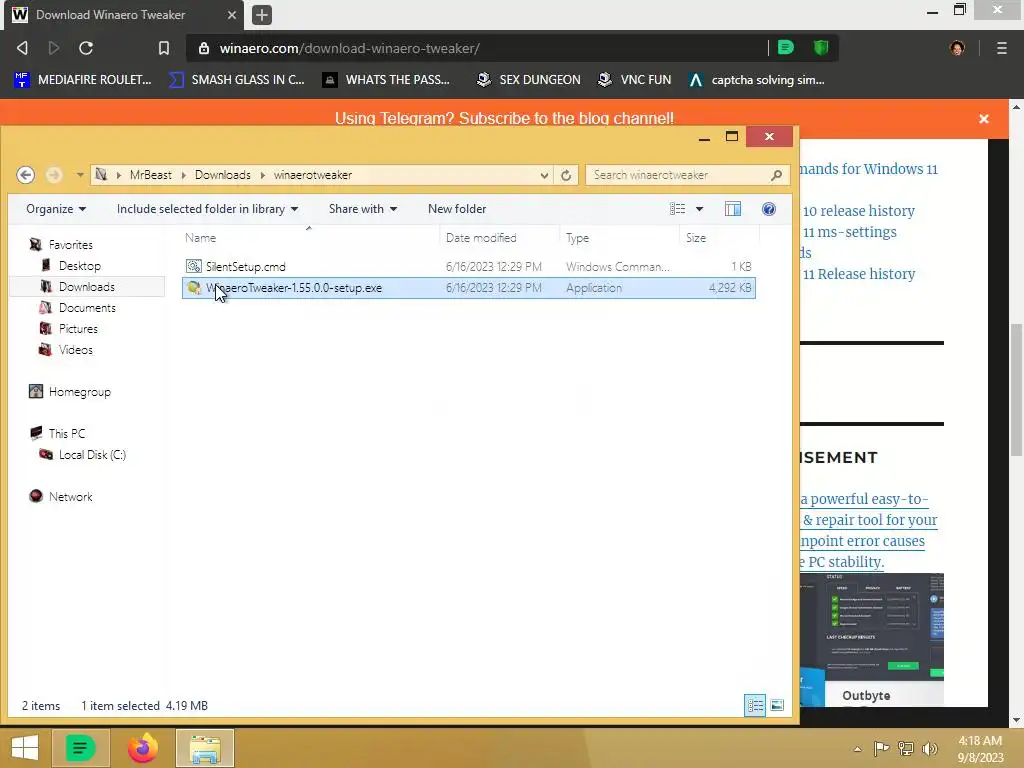
Task: Select Downloads in the navigation pane
Action: tap(86, 287)
